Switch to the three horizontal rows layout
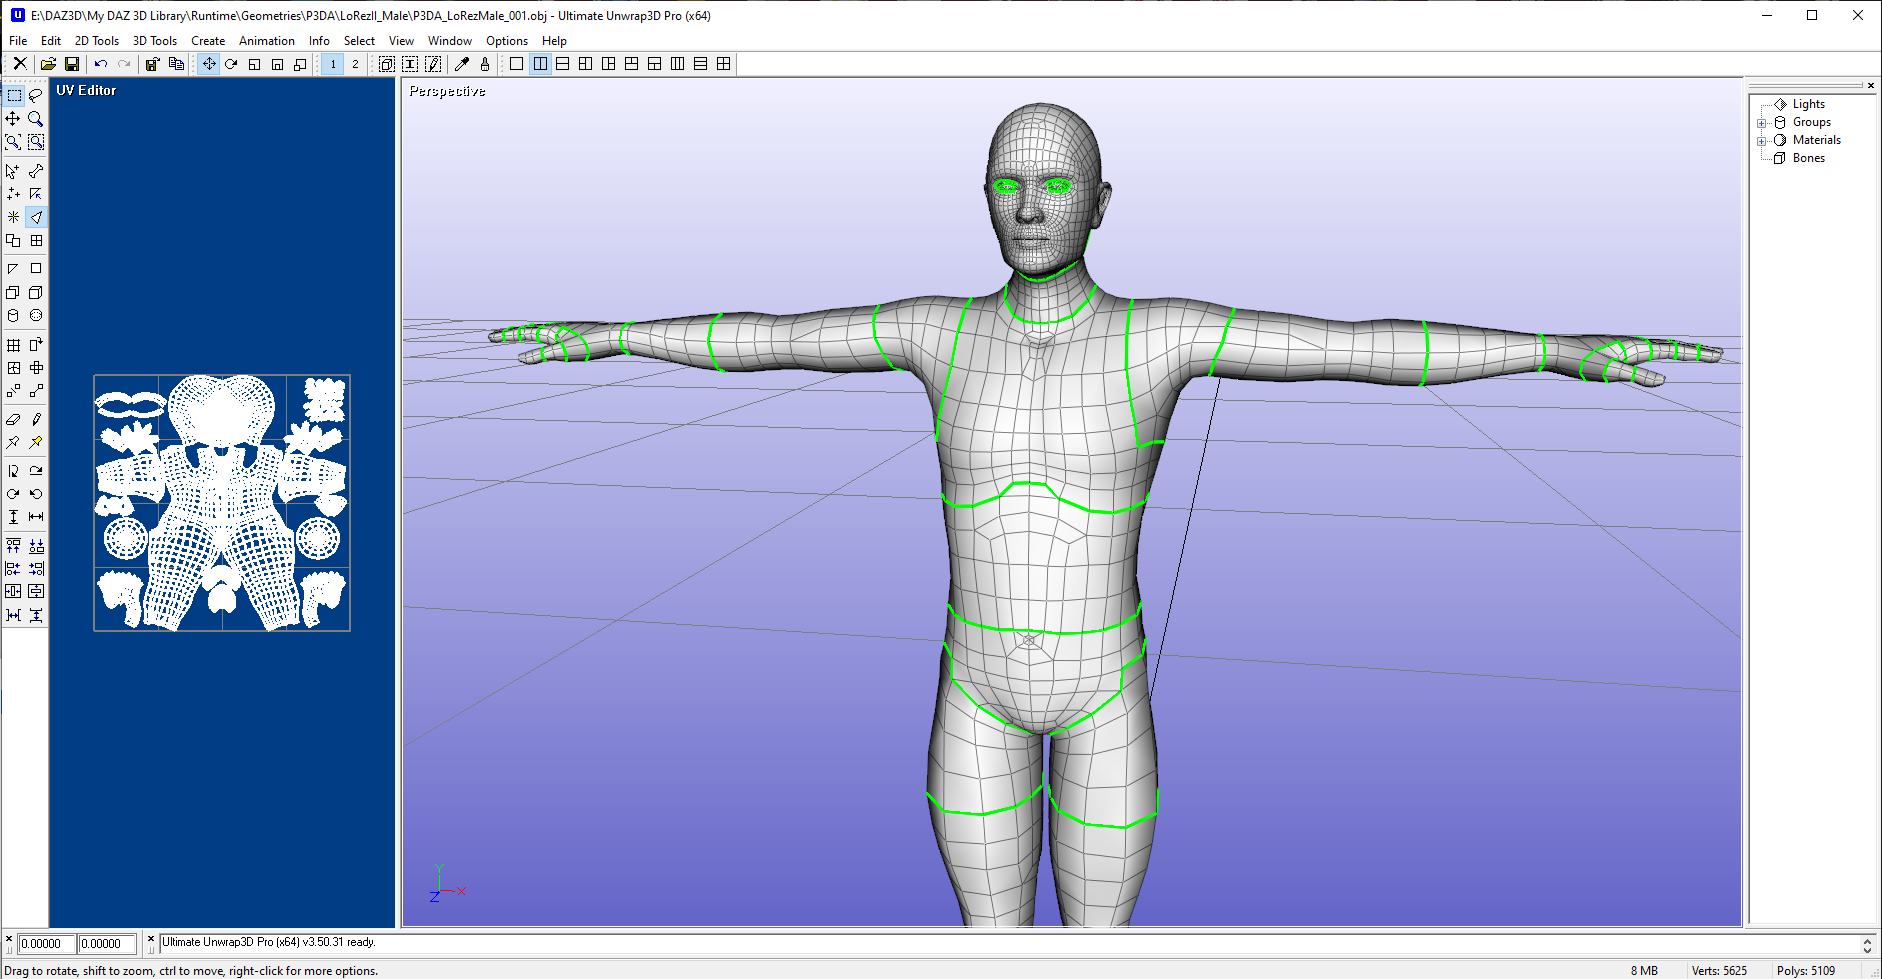Viewport: 1882px width, 979px height. (701, 64)
